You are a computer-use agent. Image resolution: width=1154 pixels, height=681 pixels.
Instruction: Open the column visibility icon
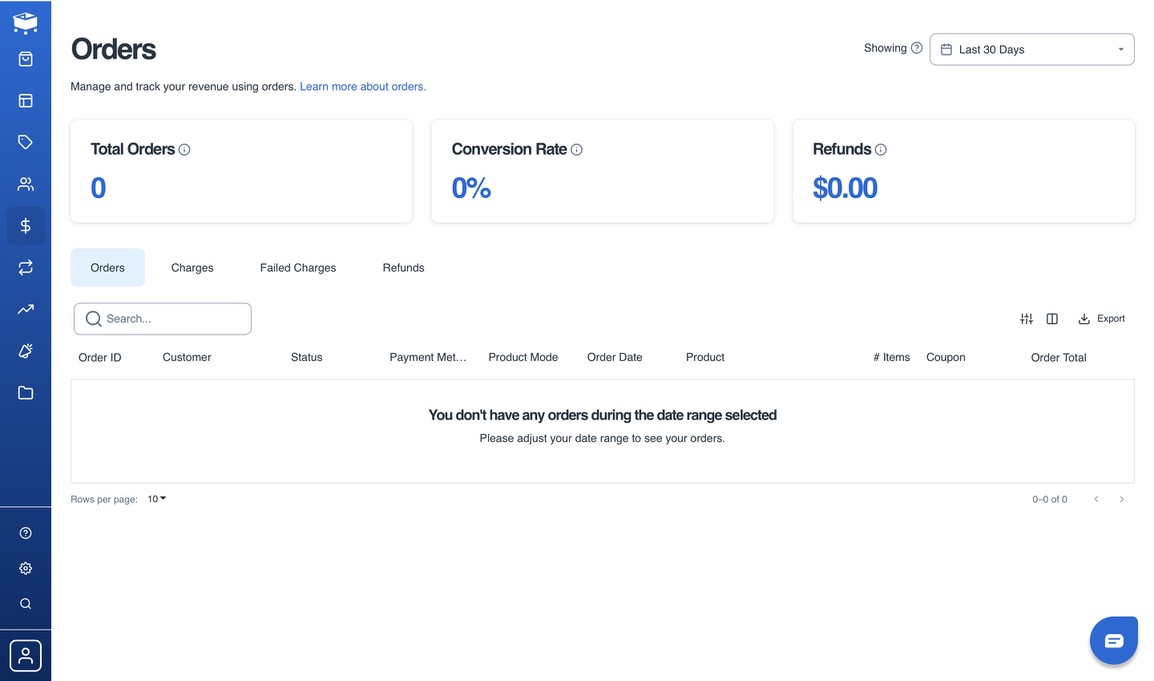point(1052,319)
